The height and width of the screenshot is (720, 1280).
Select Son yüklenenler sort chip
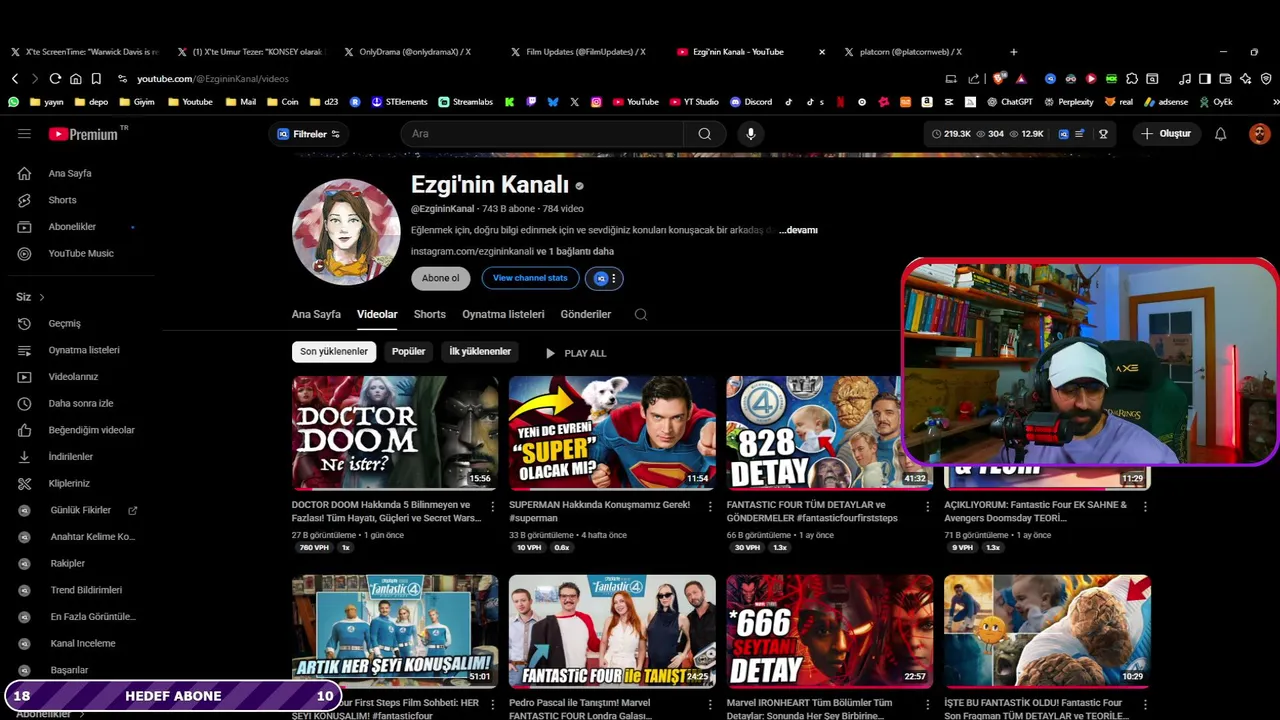(334, 351)
